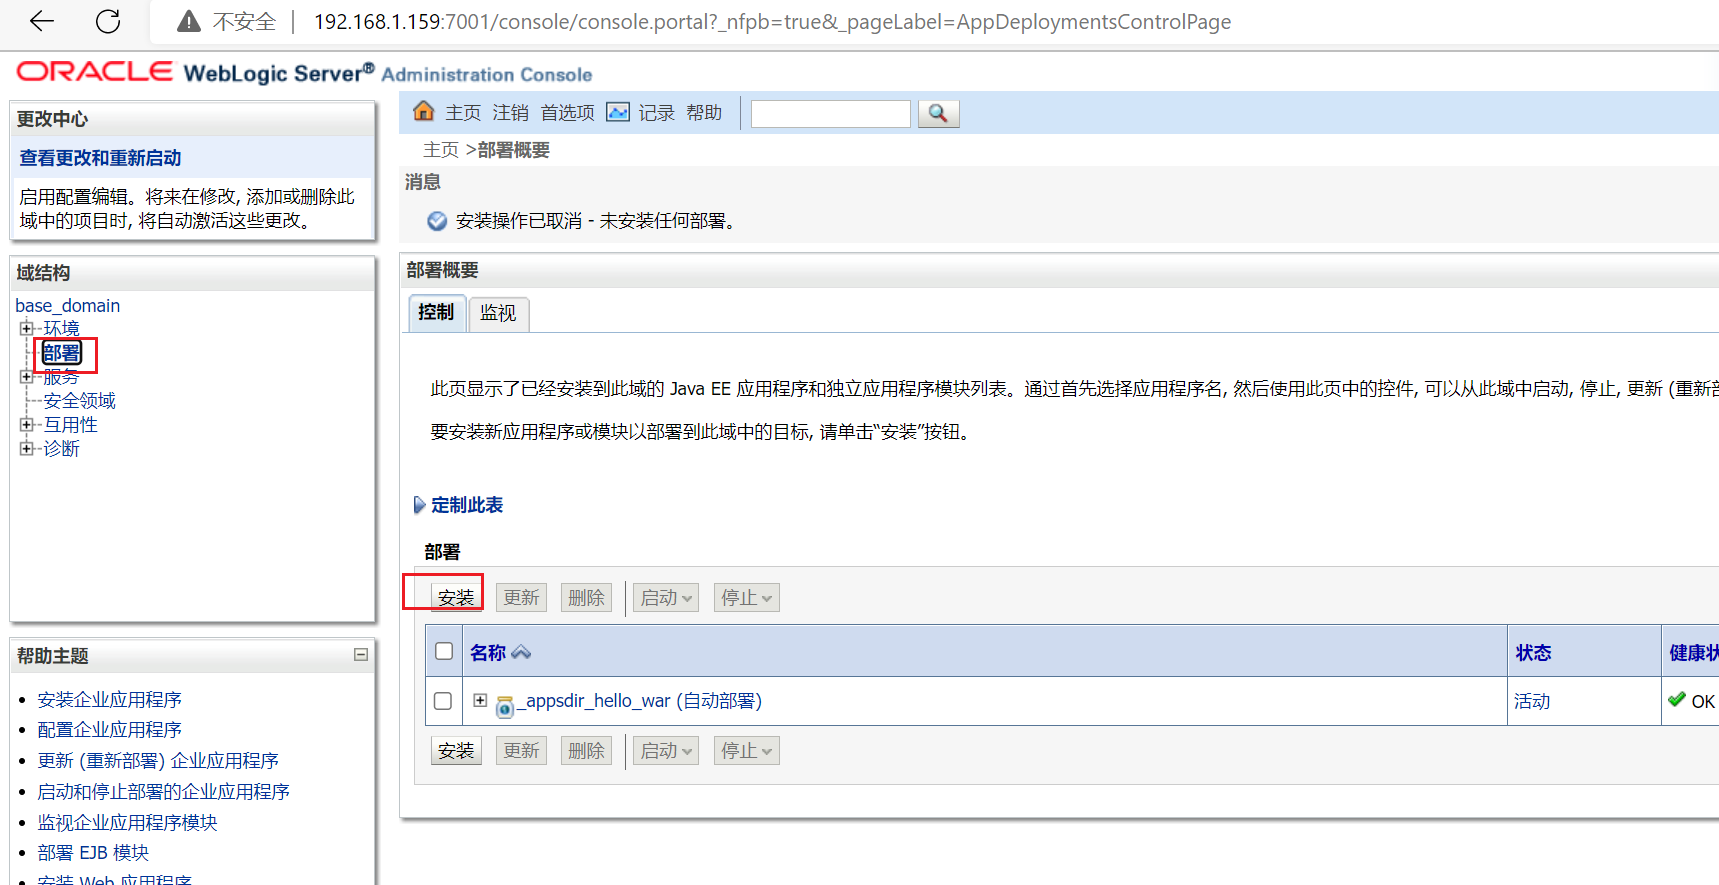Expand the 环境 tree node

click(x=26, y=328)
